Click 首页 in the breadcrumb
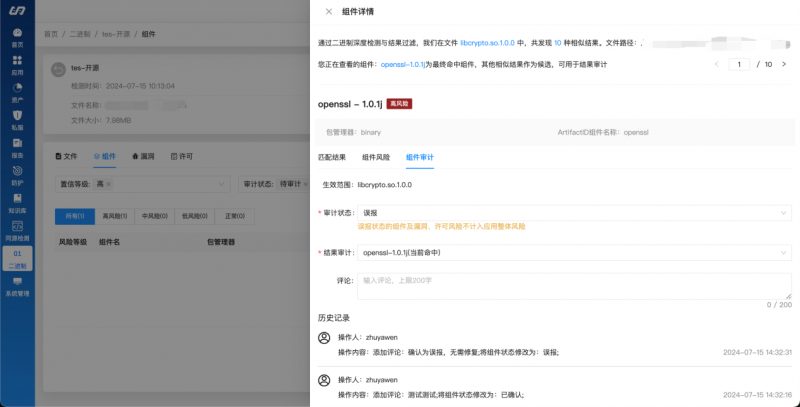Viewport: 800px width, 407px height. pyautogui.click(x=51, y=34)
